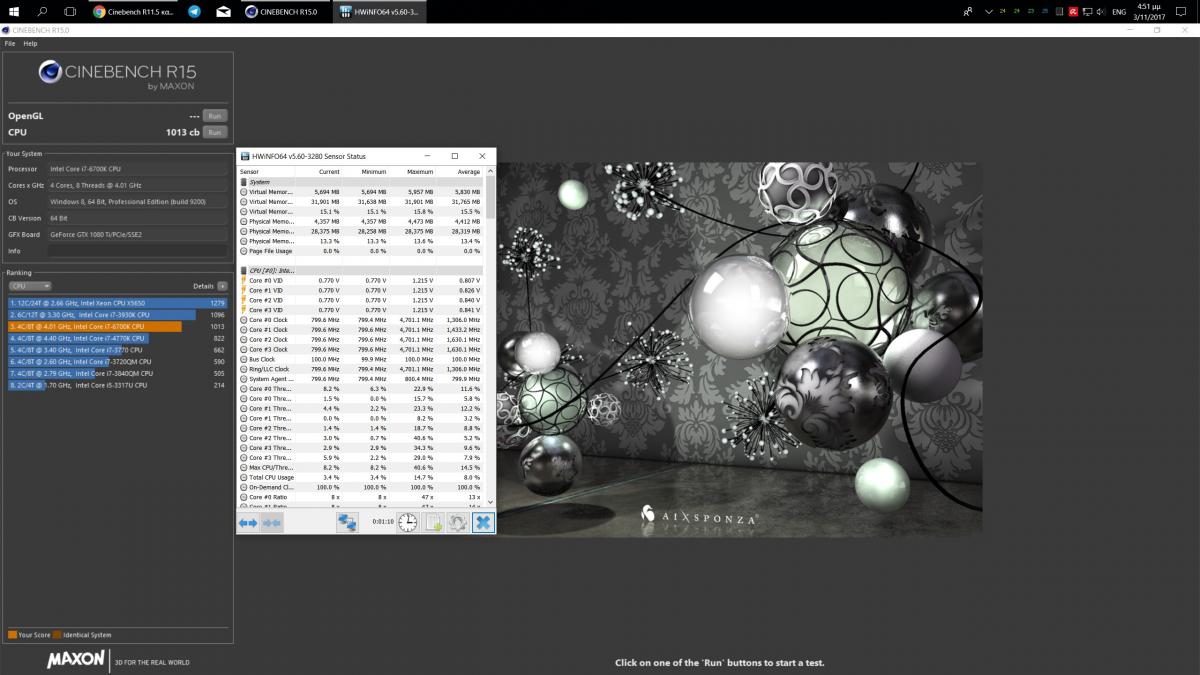Click the Info input field in Your System

pyautogui.click(x=137, y=251)
